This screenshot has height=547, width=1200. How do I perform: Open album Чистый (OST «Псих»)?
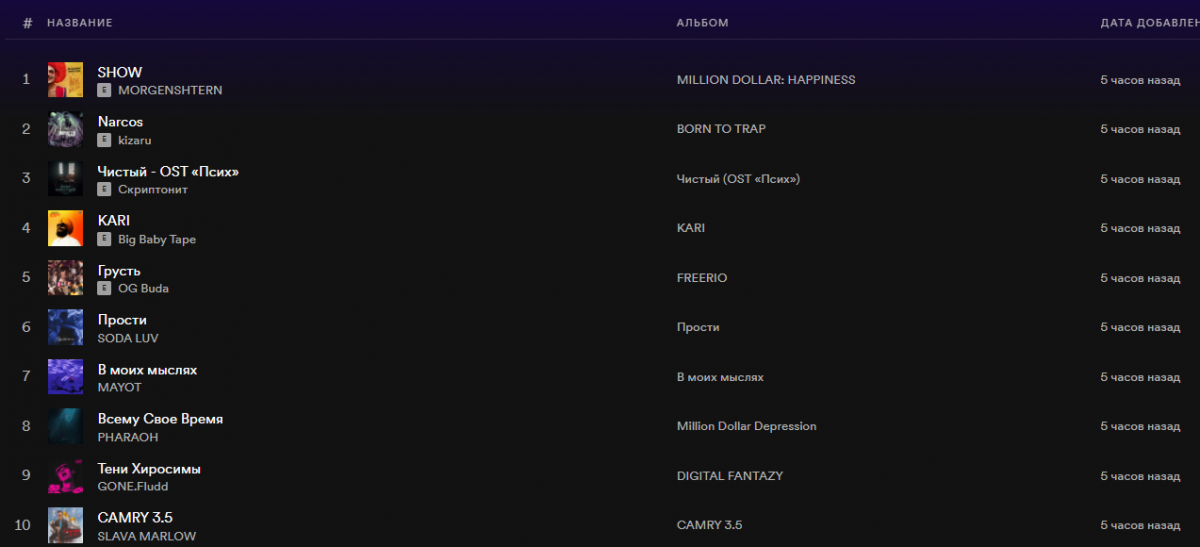point(739,179)
